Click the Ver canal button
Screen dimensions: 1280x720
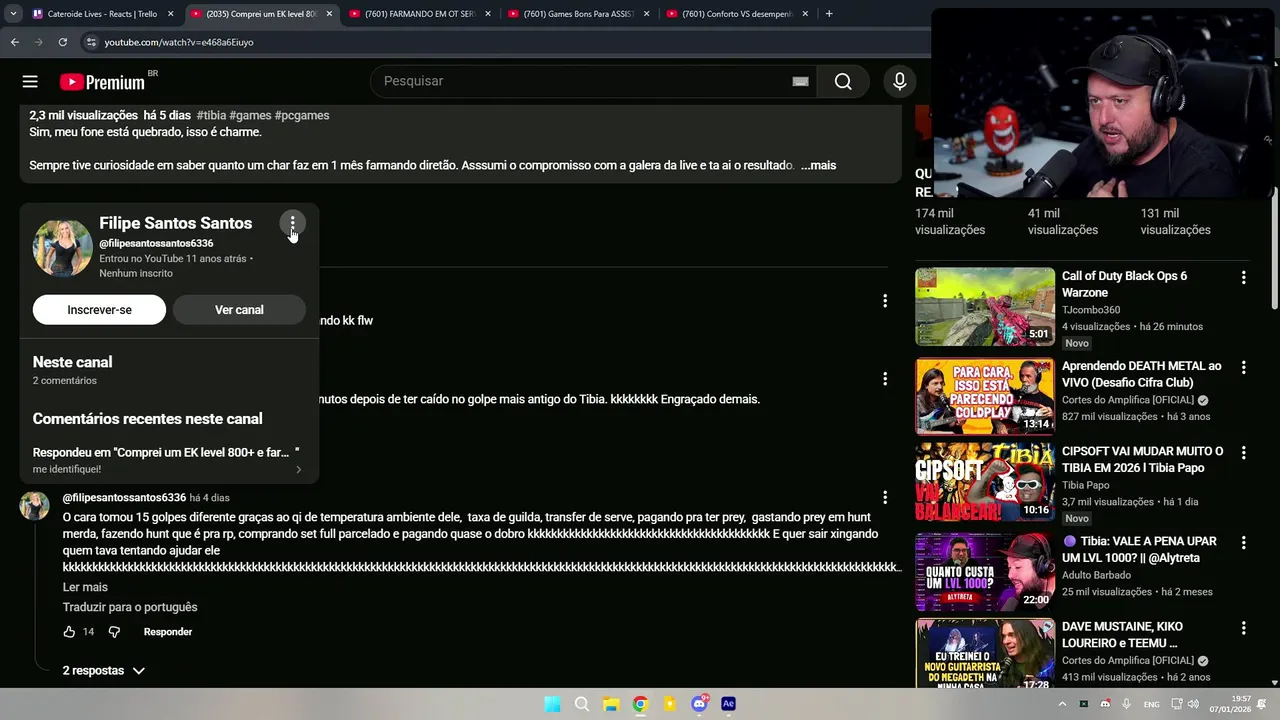click(239, 310)
